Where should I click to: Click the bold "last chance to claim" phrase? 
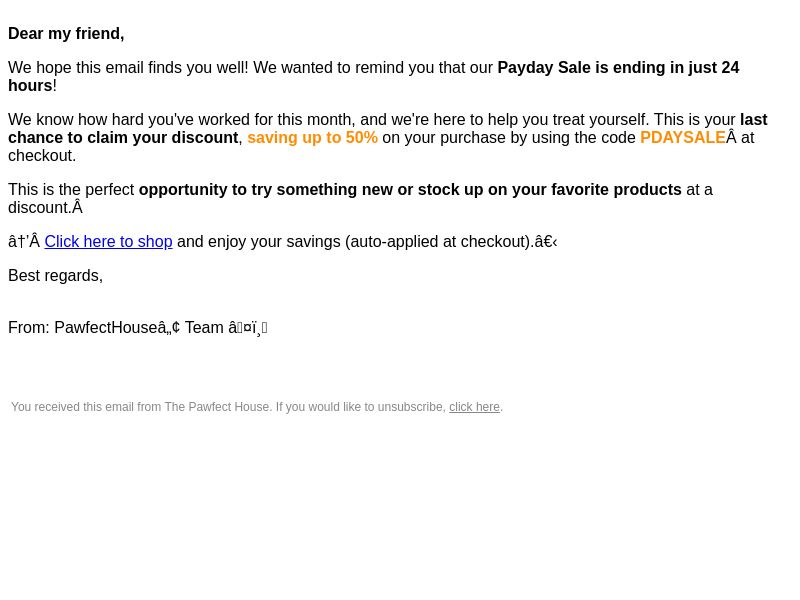(x=754, y=119)
